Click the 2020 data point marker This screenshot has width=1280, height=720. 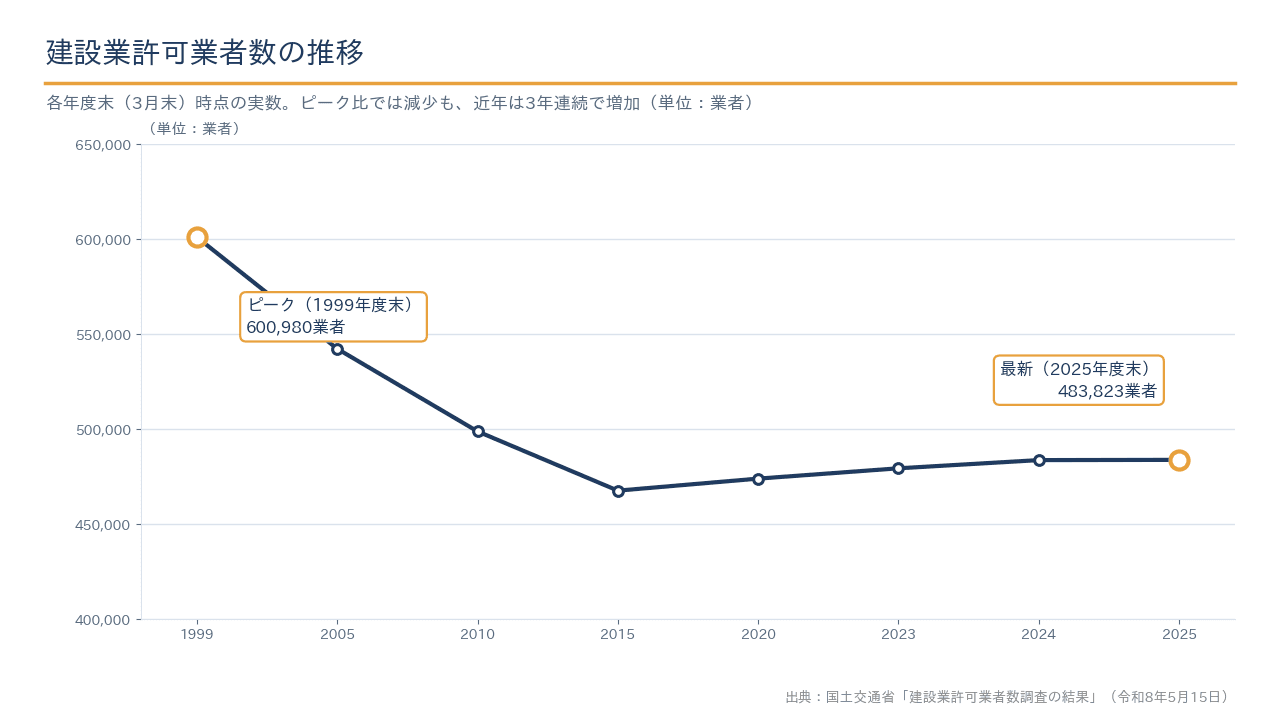pos(758,479)
